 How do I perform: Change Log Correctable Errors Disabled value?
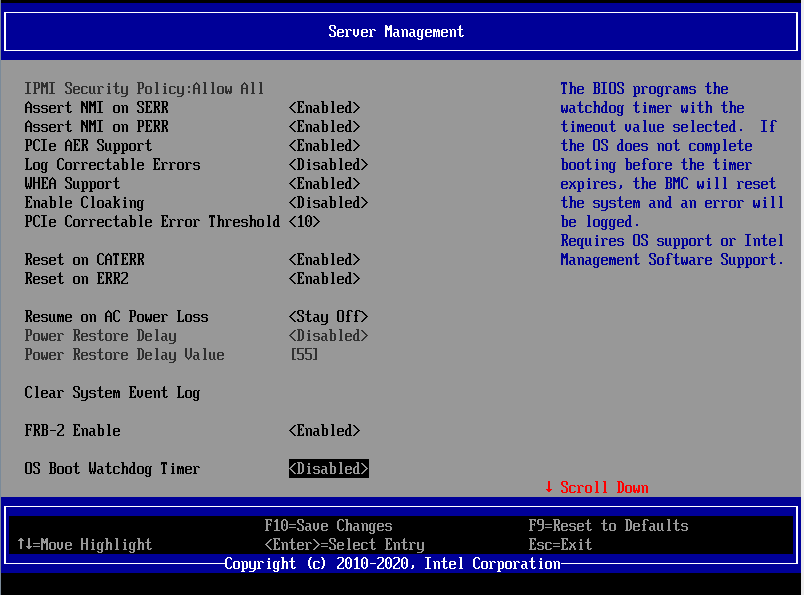pyautogui.click(x=328, y=165)
